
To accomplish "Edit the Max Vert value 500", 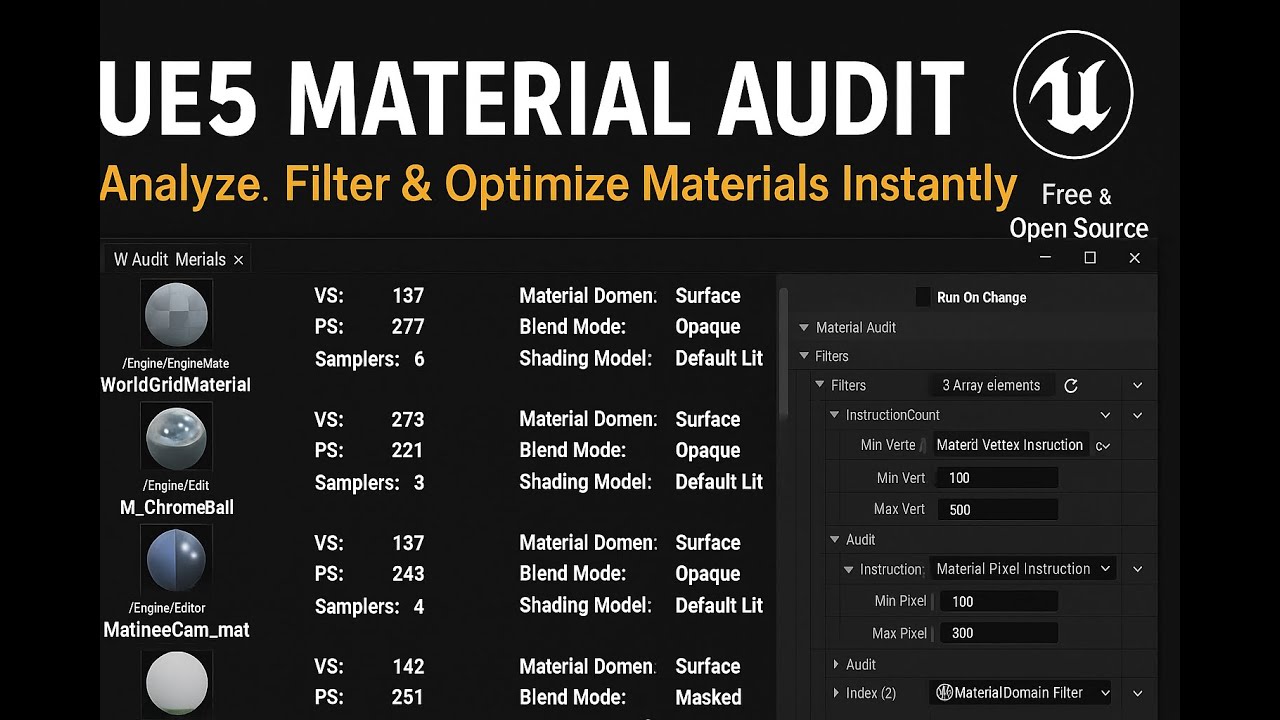I will (997, 509).
